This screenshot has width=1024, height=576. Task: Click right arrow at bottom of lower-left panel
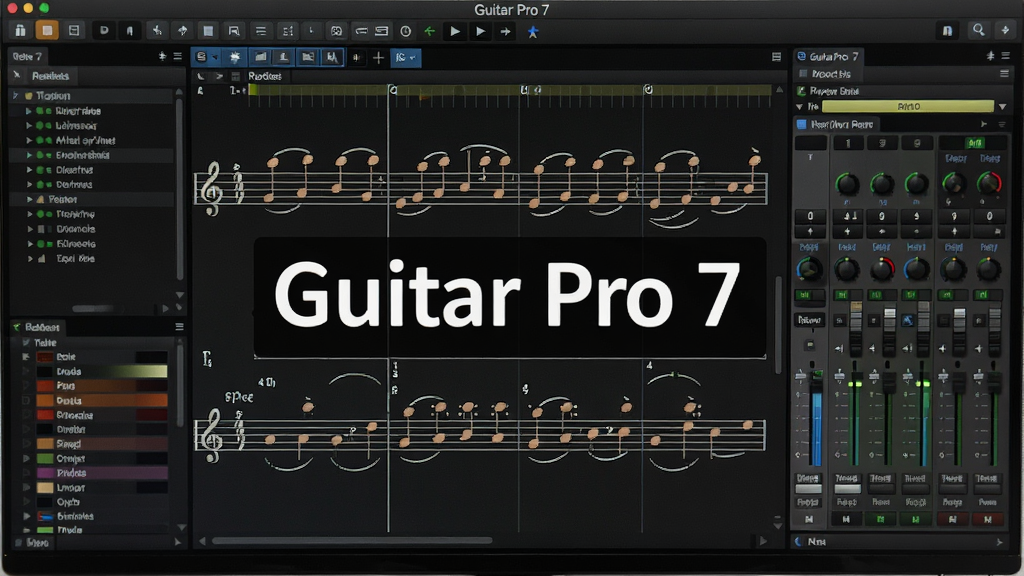pyautogui.click(x=177, y=542)
